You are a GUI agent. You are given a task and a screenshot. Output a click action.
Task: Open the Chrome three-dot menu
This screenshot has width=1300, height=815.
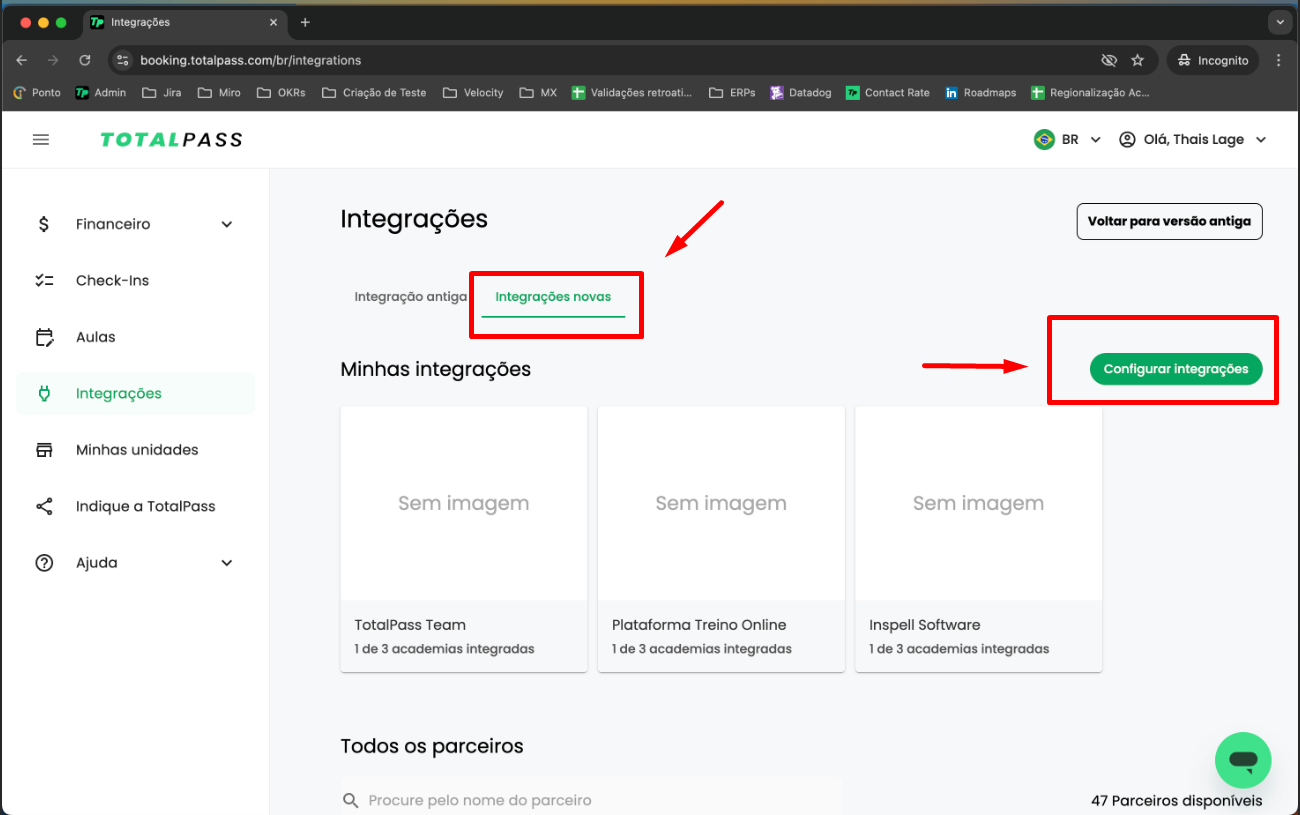click(x=1278, y=60)
